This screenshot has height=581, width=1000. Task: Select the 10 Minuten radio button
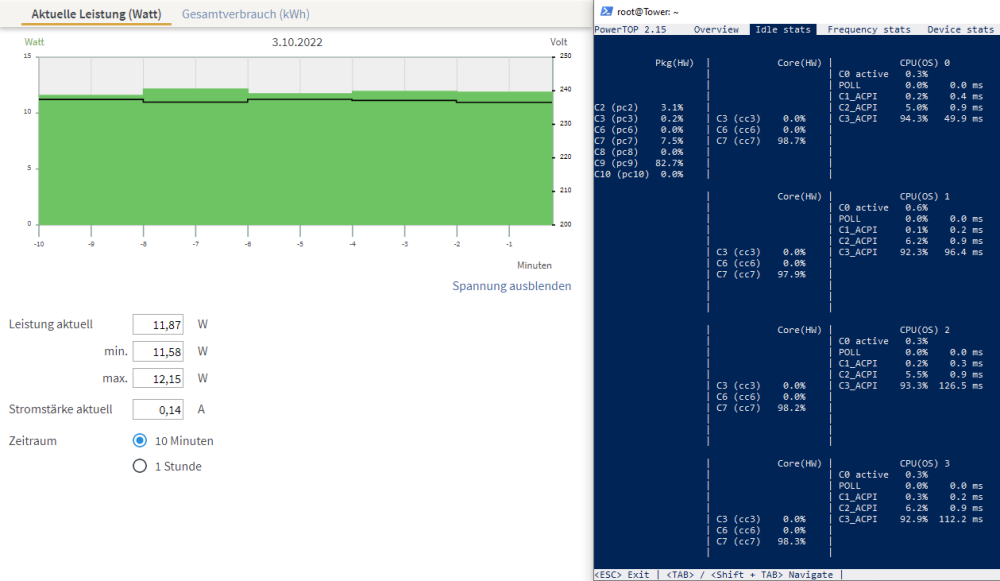tap(140, 441)
